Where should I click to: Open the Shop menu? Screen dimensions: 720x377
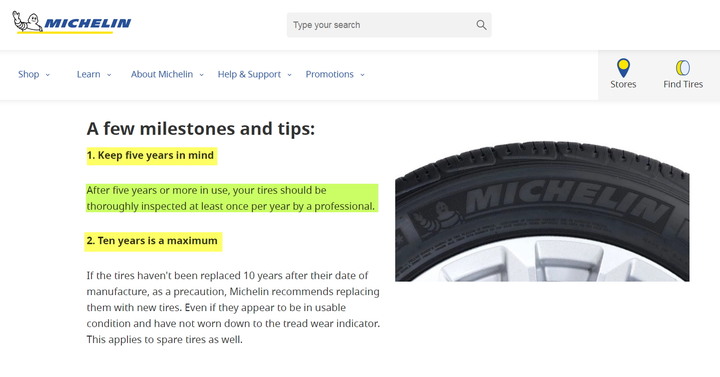point(28,74)
